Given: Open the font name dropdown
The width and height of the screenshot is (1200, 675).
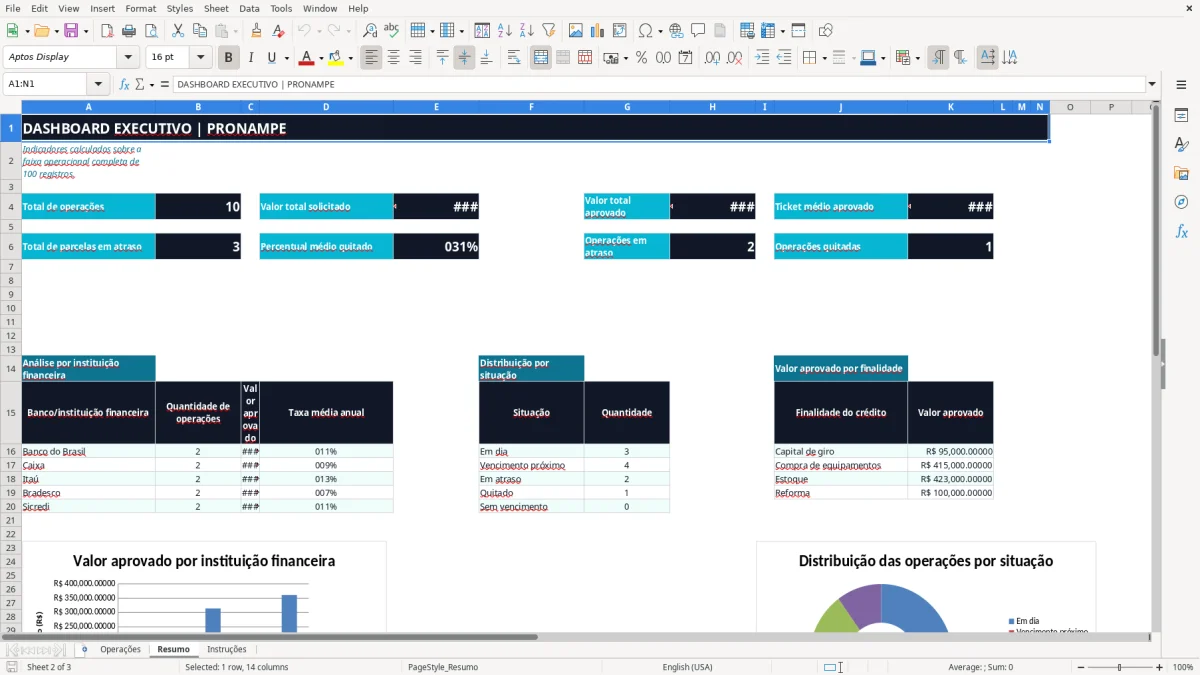Looking at the screenshot, I should coord(127,57).
